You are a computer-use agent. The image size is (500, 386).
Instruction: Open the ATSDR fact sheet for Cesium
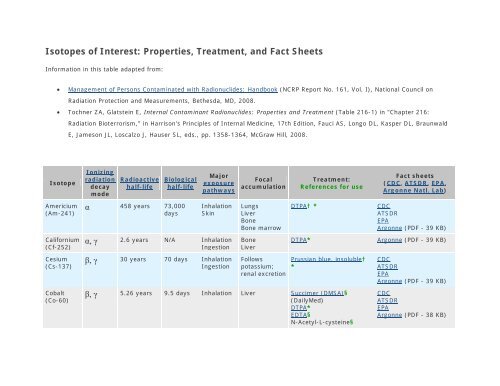387,266
